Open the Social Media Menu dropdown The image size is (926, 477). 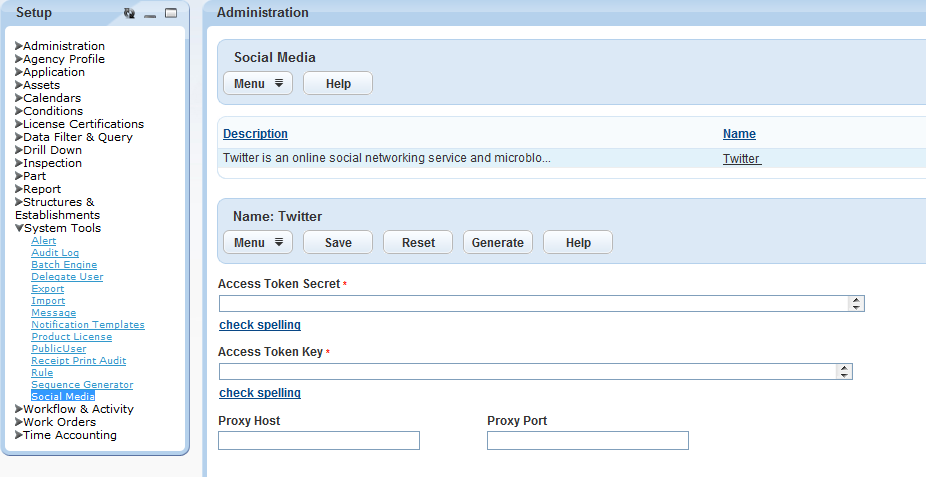click(x=258, y=84)
